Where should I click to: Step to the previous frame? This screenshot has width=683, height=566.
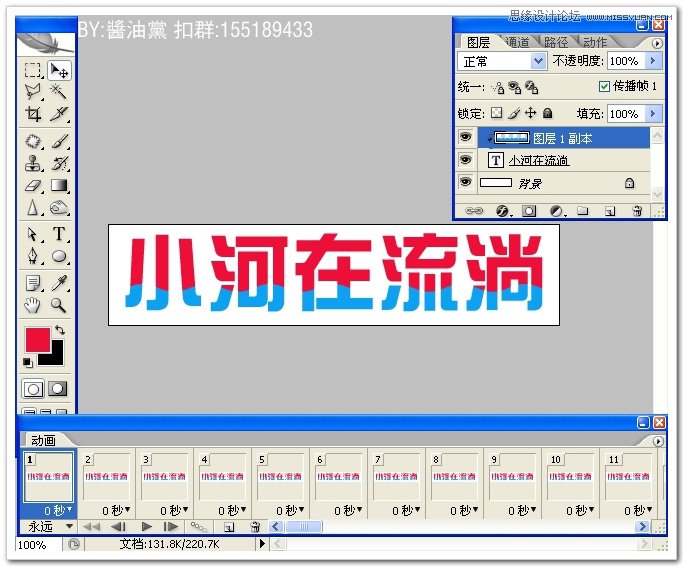coord(118,527)
